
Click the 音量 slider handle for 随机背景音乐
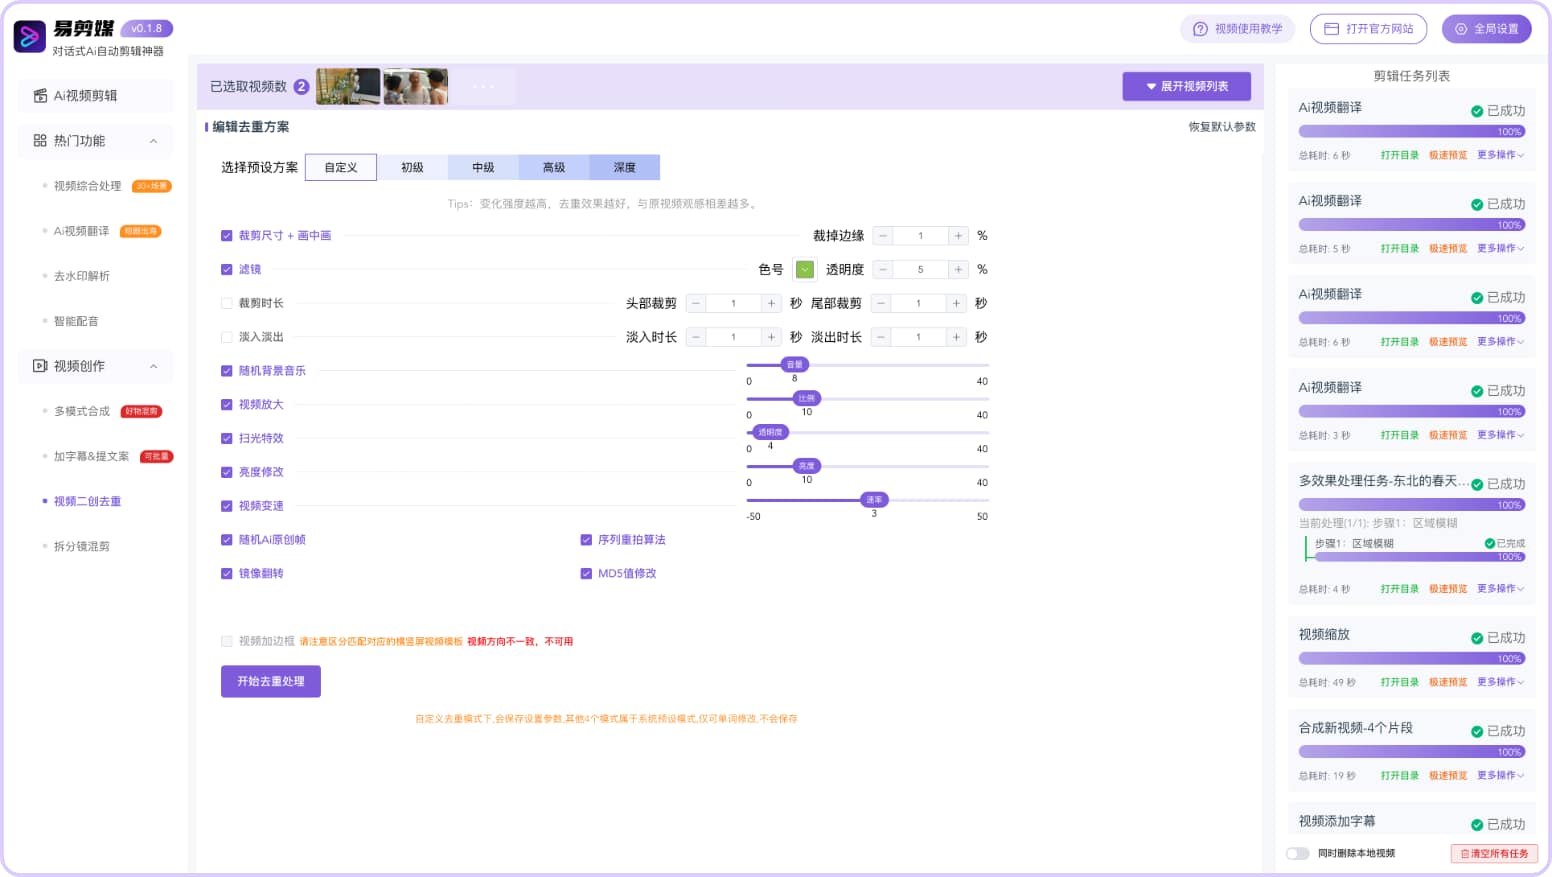[x=795, y=365]
